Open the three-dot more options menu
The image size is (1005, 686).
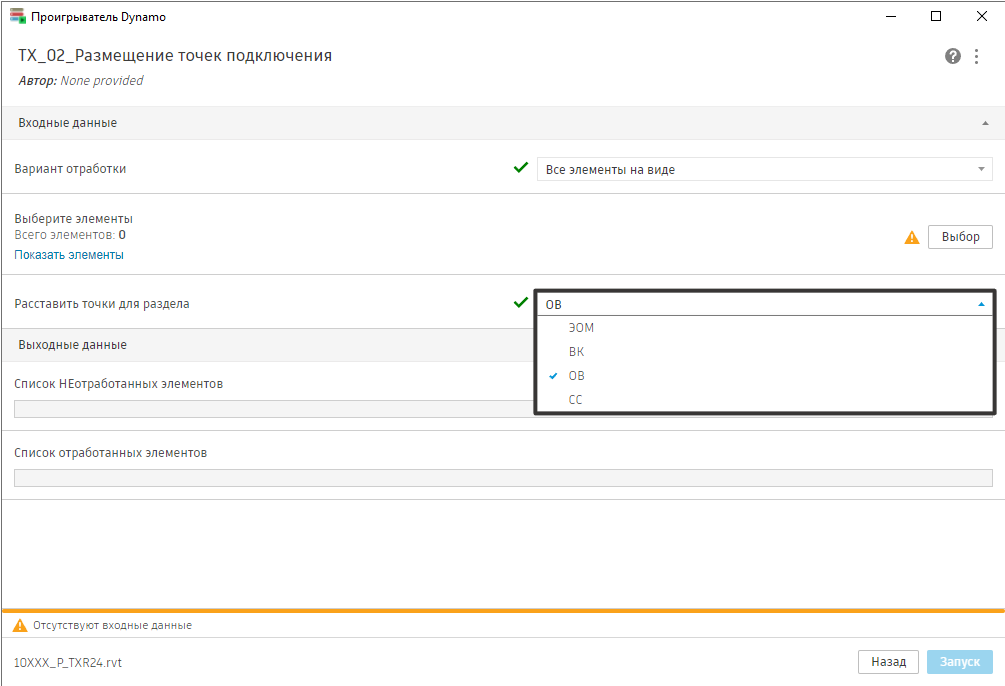coord(977,56)
